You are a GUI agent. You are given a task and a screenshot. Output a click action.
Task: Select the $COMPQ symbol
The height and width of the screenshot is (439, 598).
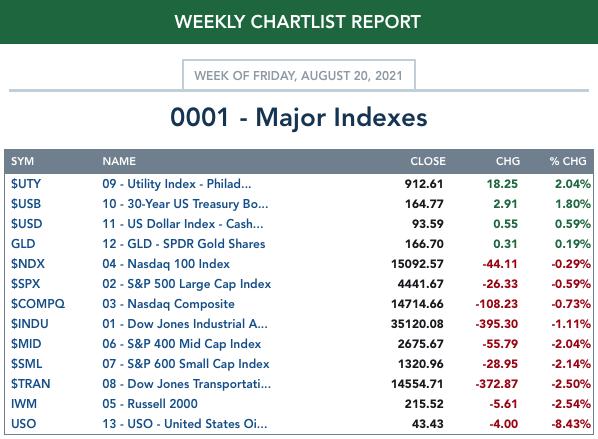[38, 304]
